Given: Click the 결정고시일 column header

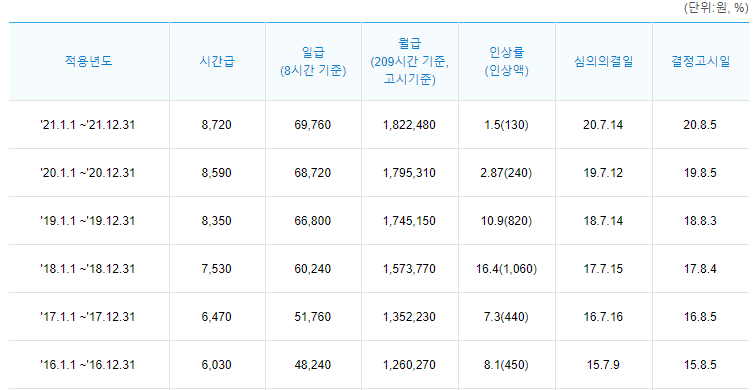Looking at the screenshot, I should click(700, 61).
